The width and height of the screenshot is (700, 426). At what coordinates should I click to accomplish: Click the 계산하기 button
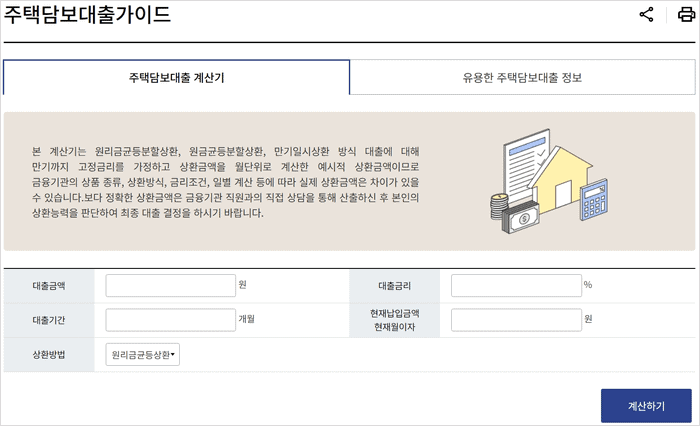646,406
